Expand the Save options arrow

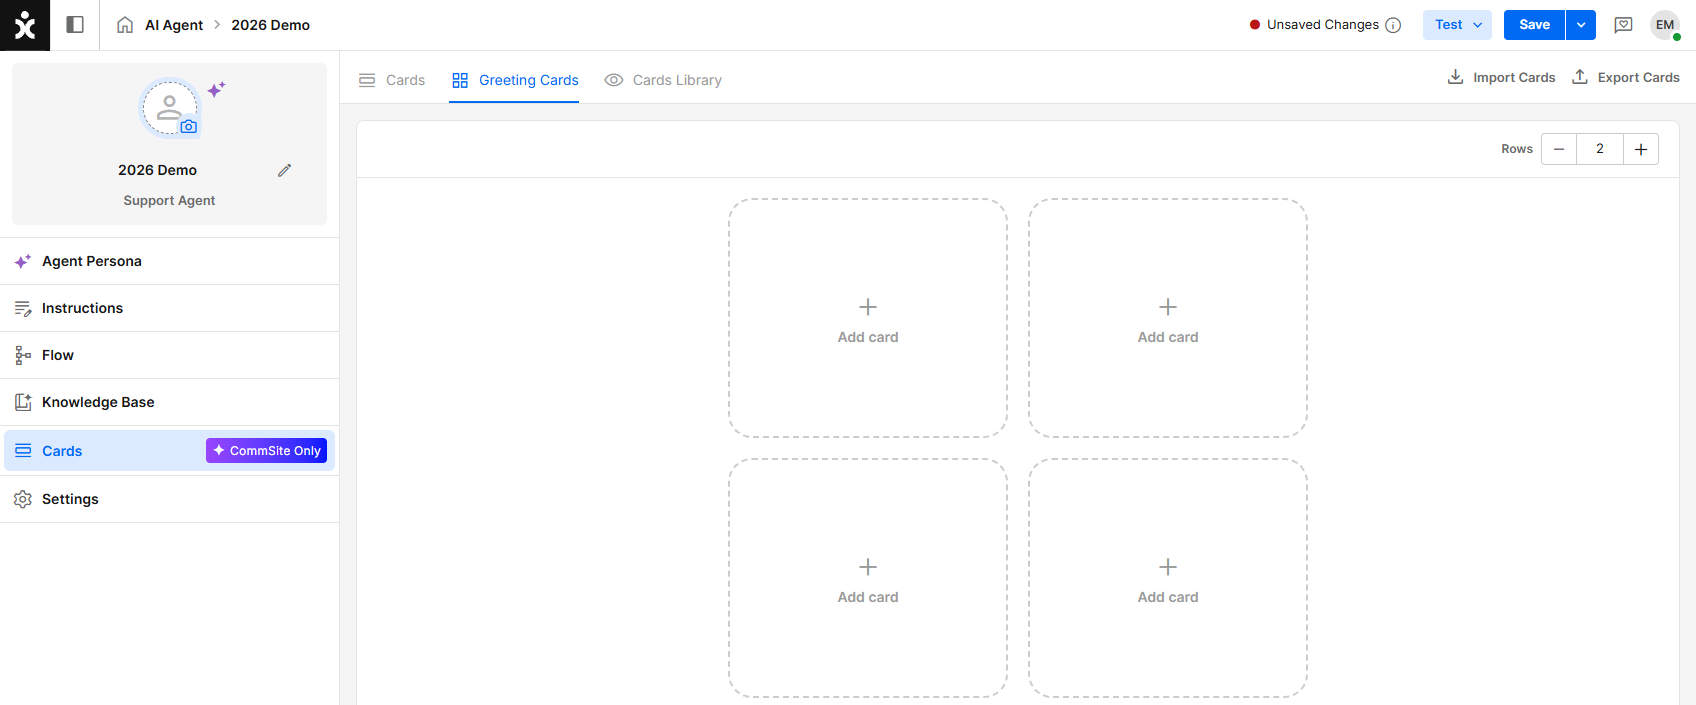(x=1581, y=25)
